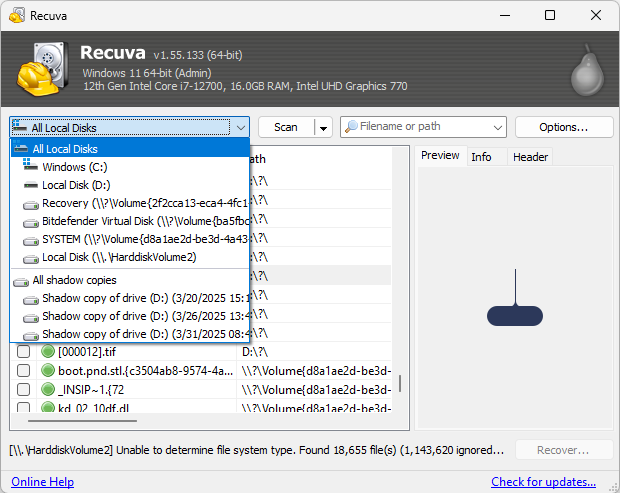Click green status dot for _INSIP~1.{72

48,389
